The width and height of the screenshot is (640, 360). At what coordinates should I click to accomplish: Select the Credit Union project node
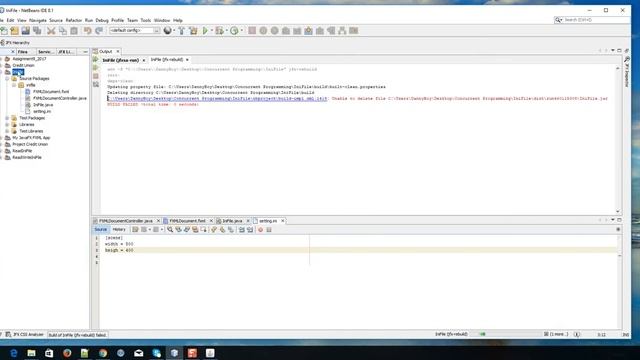coord(23,65)
